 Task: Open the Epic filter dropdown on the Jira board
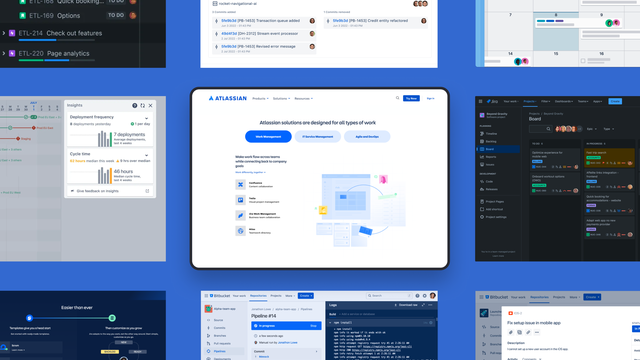click(x=591, y=129)
